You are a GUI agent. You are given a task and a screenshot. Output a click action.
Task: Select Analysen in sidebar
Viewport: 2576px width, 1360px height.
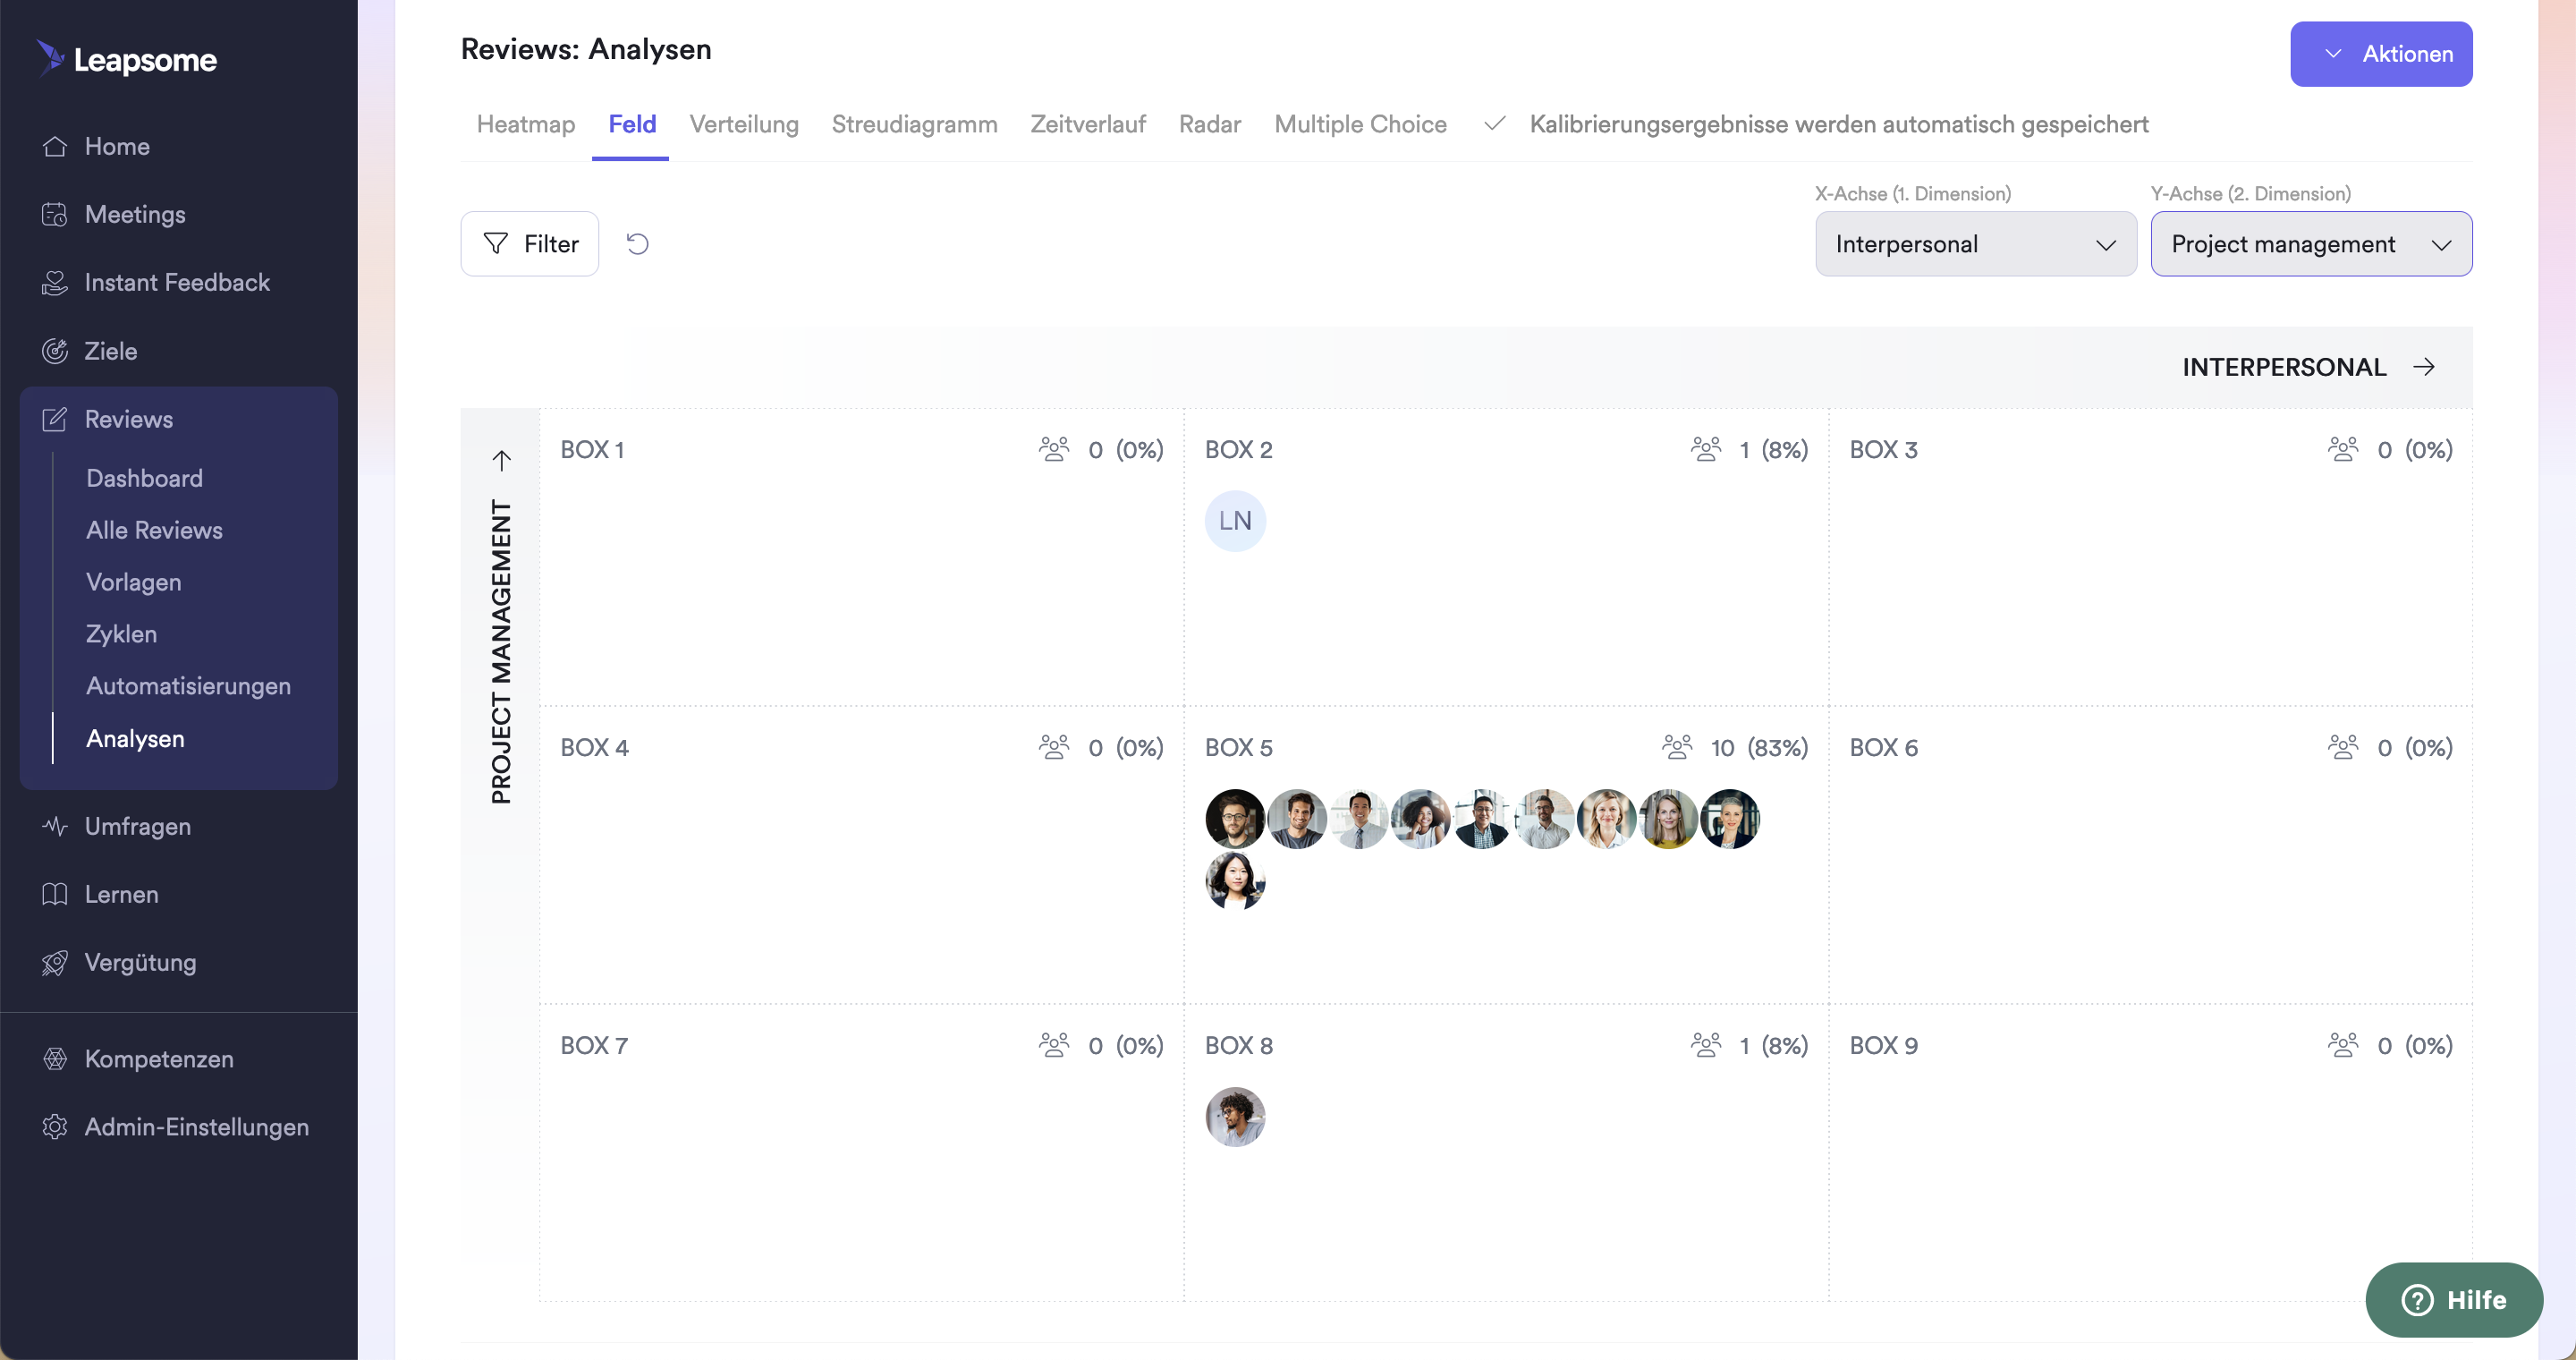135,738
